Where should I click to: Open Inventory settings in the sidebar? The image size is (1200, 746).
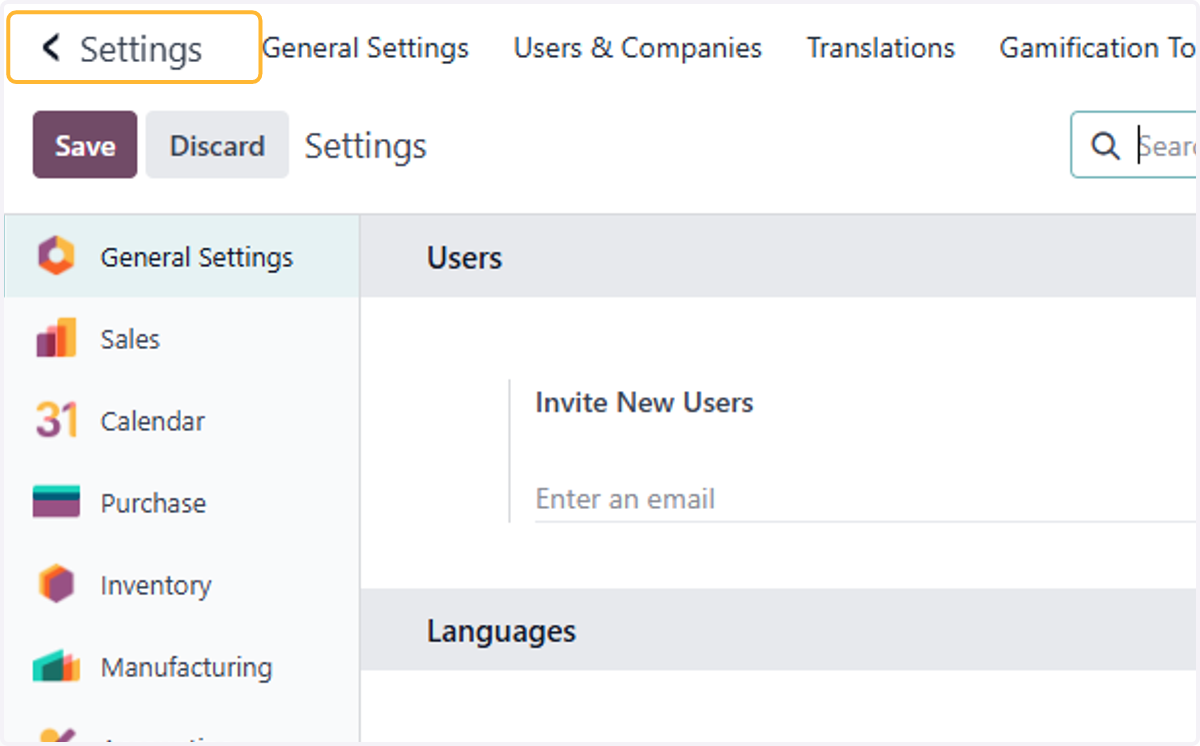[181, 585]
